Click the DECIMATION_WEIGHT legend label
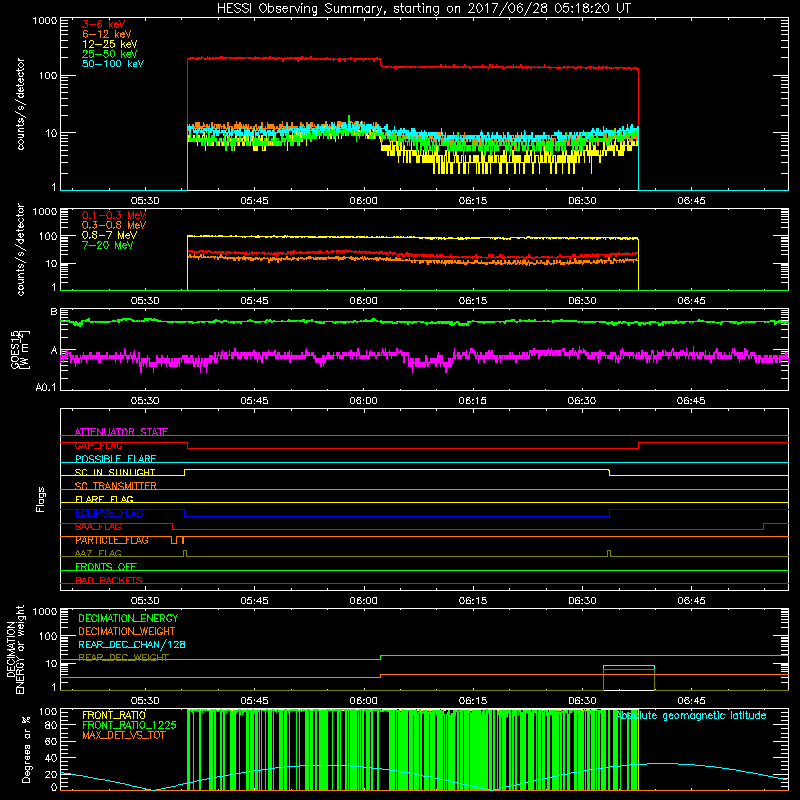 pyautogui.click(x=127, y=631)
